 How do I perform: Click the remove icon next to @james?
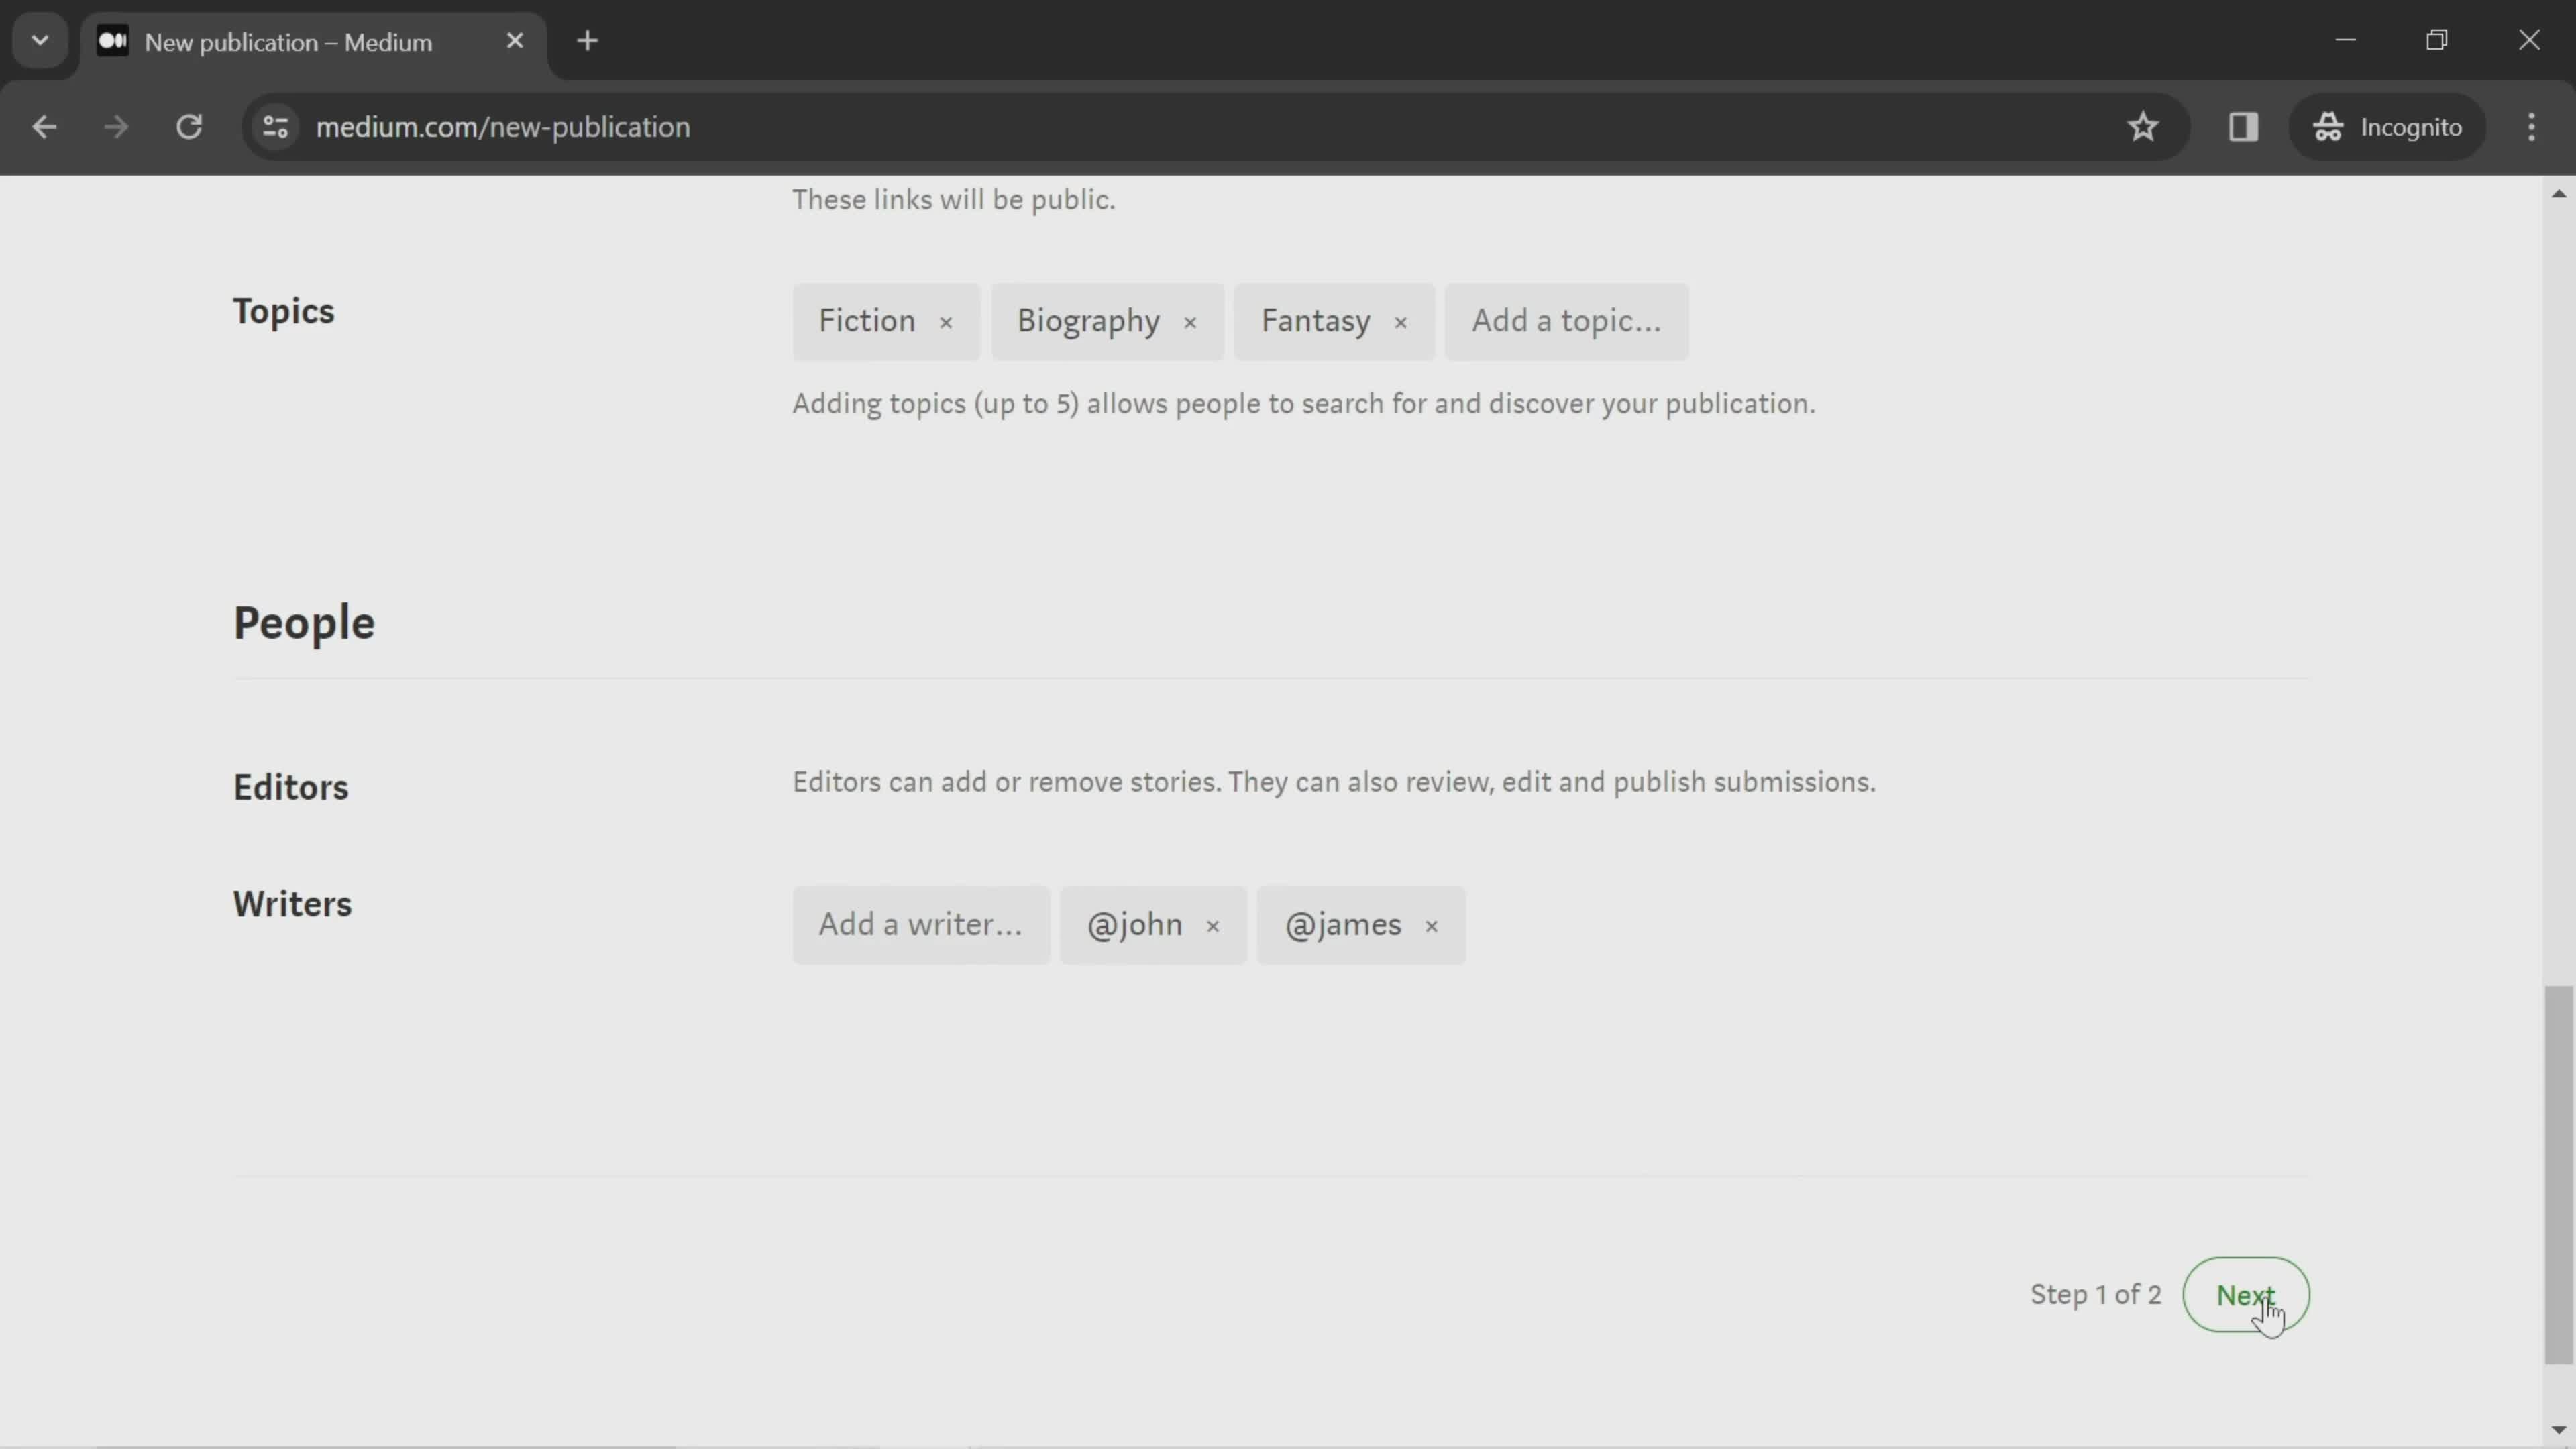pos(1432,925)
